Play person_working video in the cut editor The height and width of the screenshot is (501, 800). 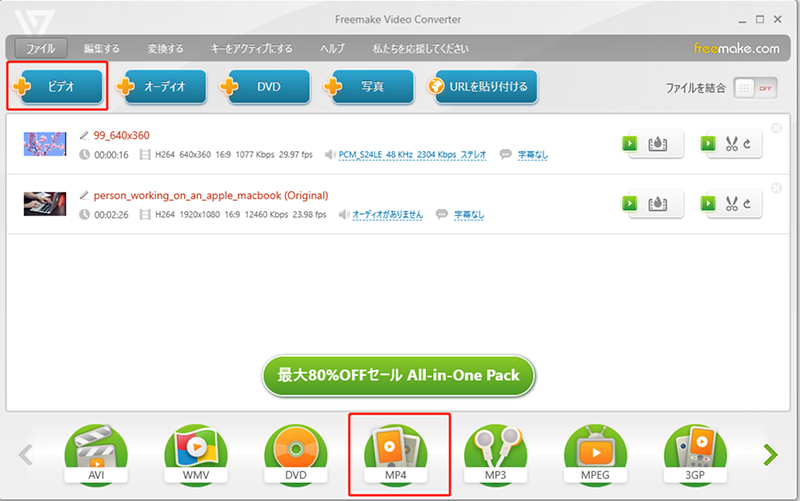[x=708, y=204]
